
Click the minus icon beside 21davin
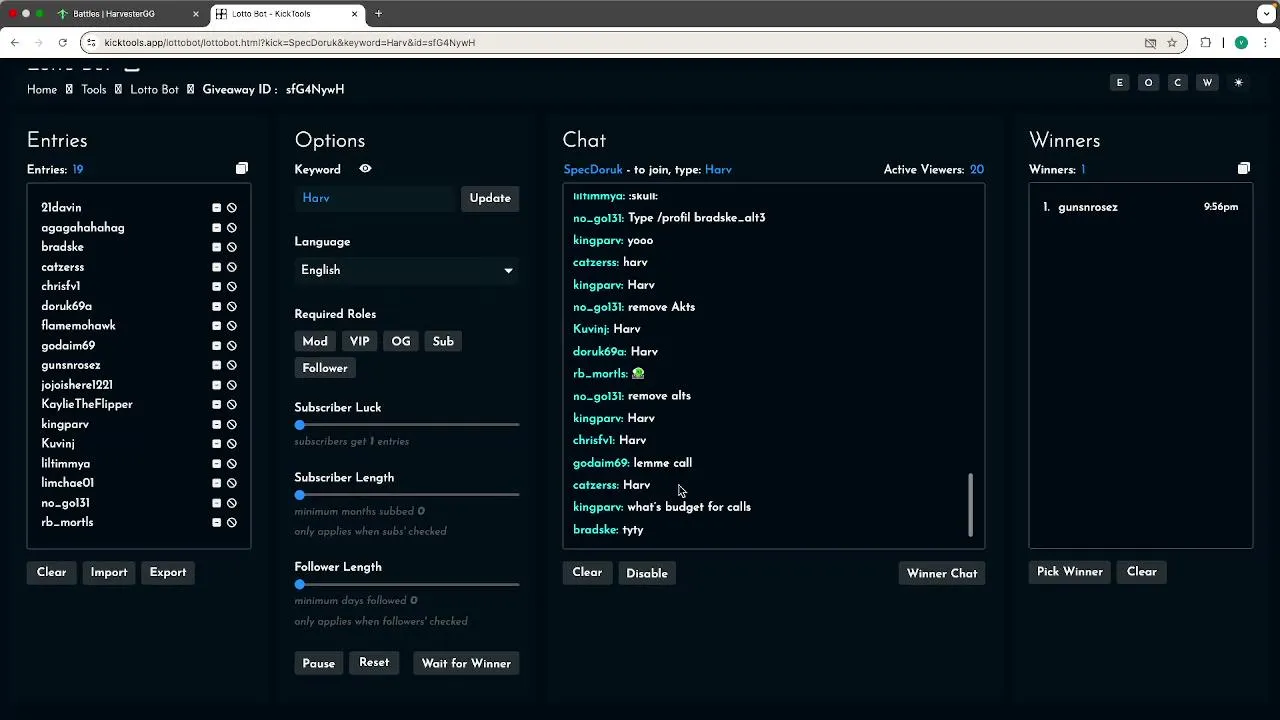tap(216, 208)
